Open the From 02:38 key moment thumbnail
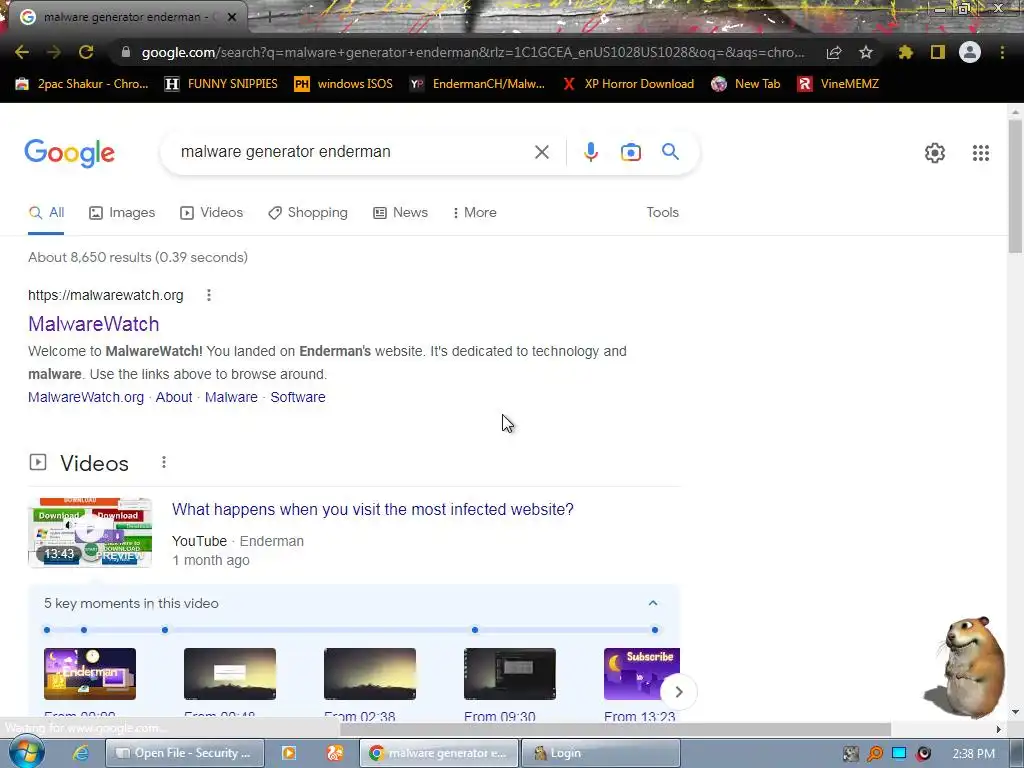The image size is (1024, 768). 370,674
